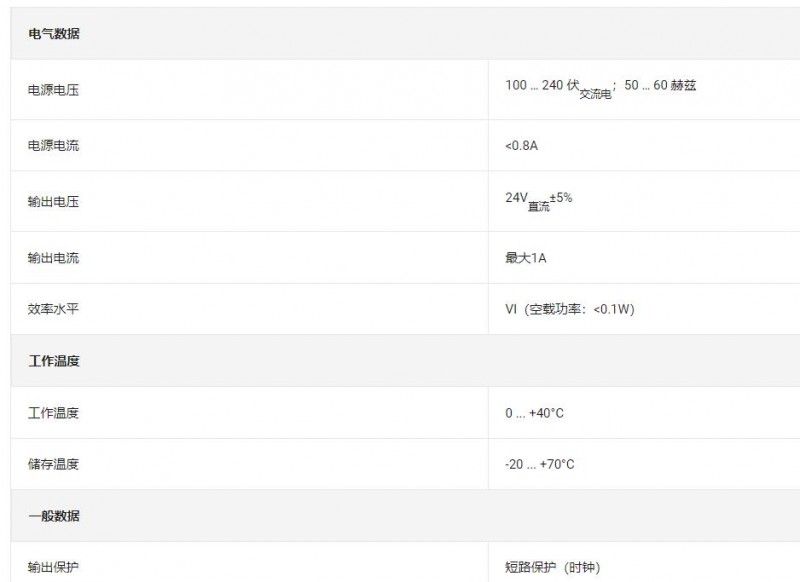Click the 工作温度 section header
Screen dimensions: 800x582
pyautogui.click(x=54, y=361)
